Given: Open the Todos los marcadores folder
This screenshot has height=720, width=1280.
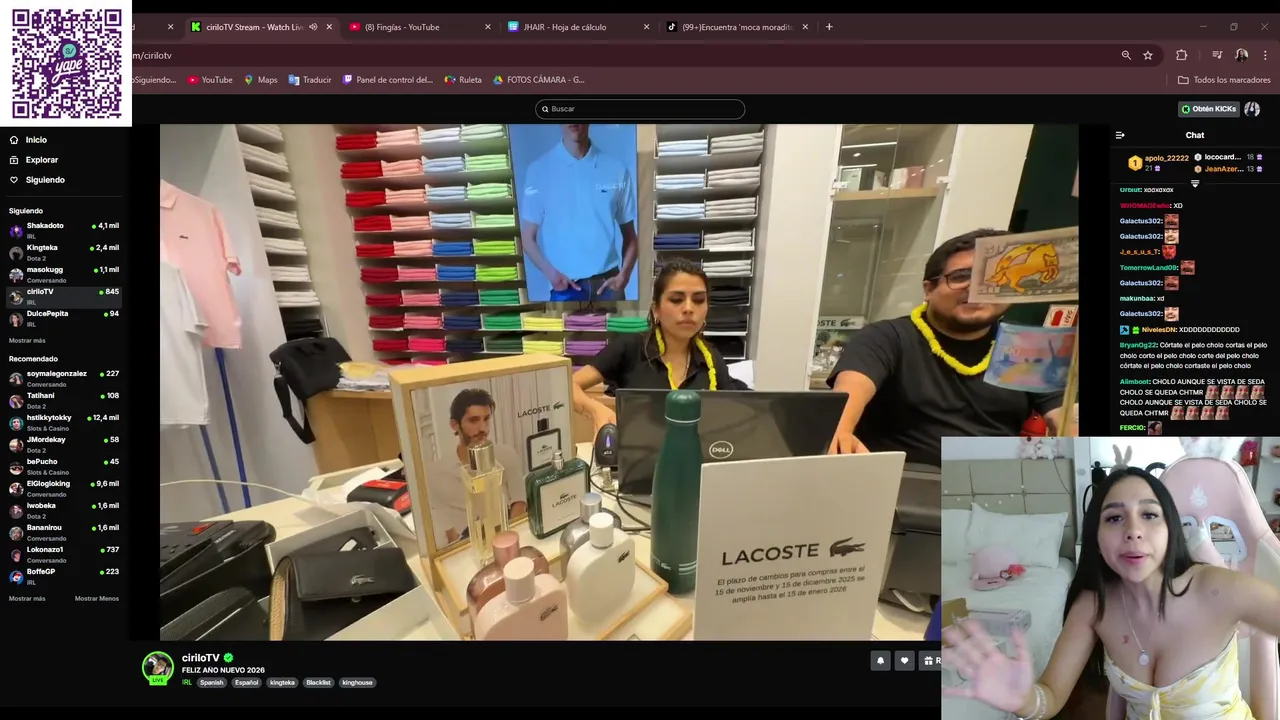Looking at the screenshot, I should pyautogui.click(x=1224, y=80).
